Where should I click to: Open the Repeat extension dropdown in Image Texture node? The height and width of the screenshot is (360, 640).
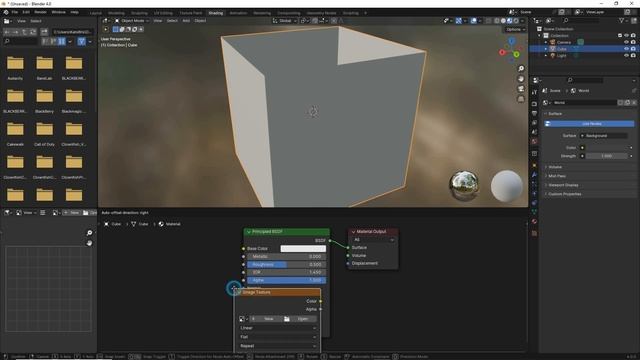tap(278, 346)
